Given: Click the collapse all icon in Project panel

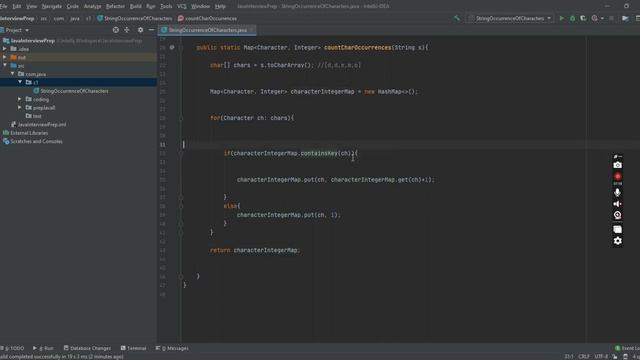Looking at the screenshot, I should pos(127,30).
